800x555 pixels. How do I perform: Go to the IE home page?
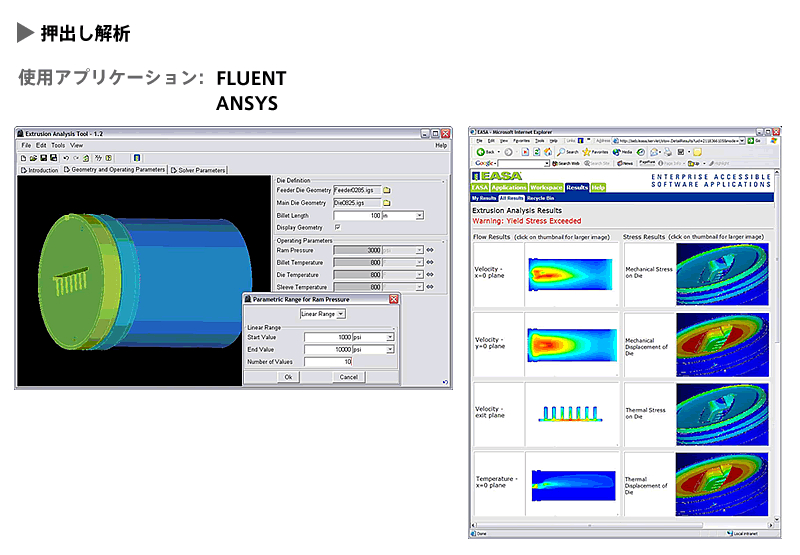click(x=548, y=152)
